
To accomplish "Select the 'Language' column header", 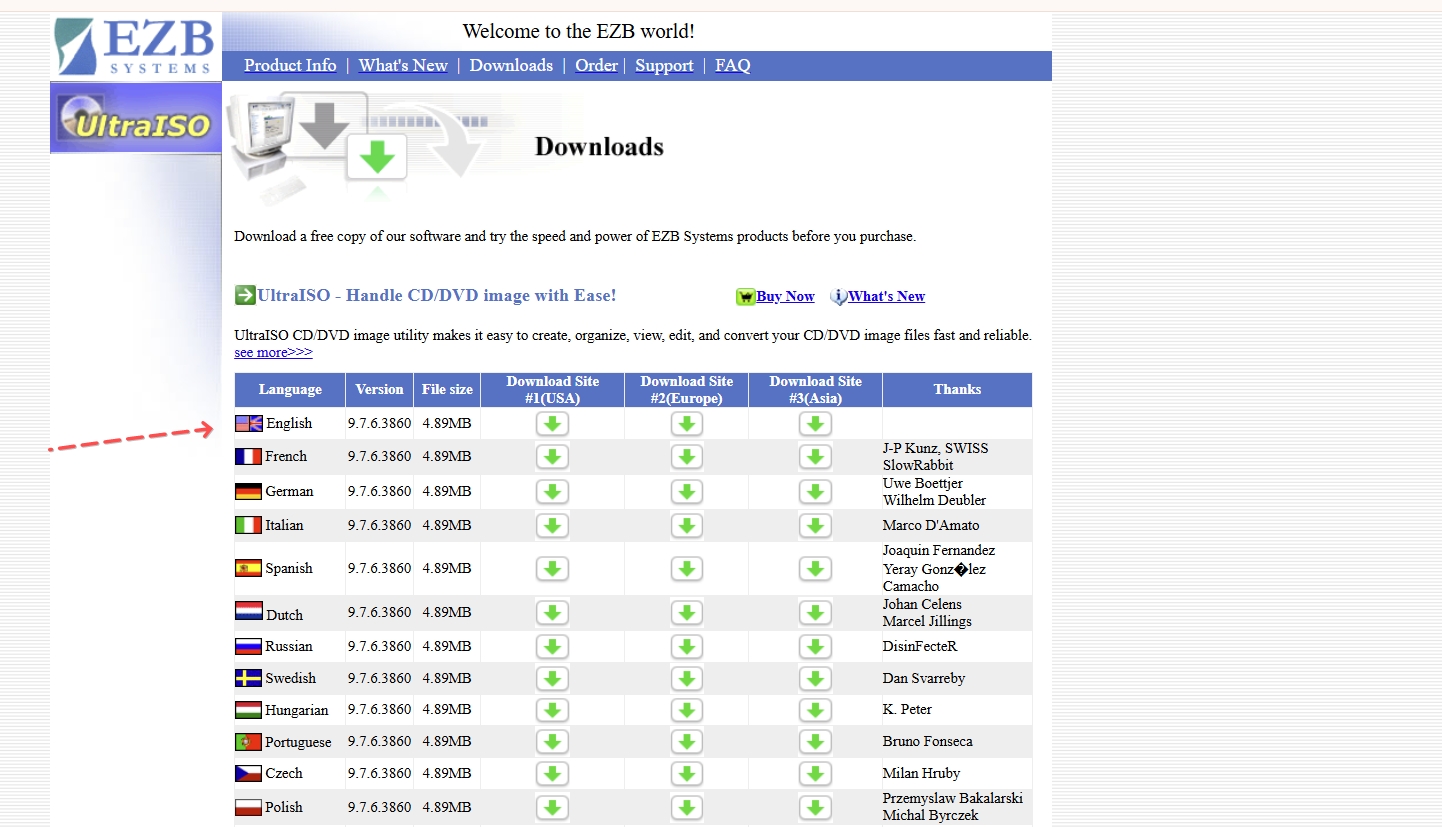I will [x=290, y=390].
